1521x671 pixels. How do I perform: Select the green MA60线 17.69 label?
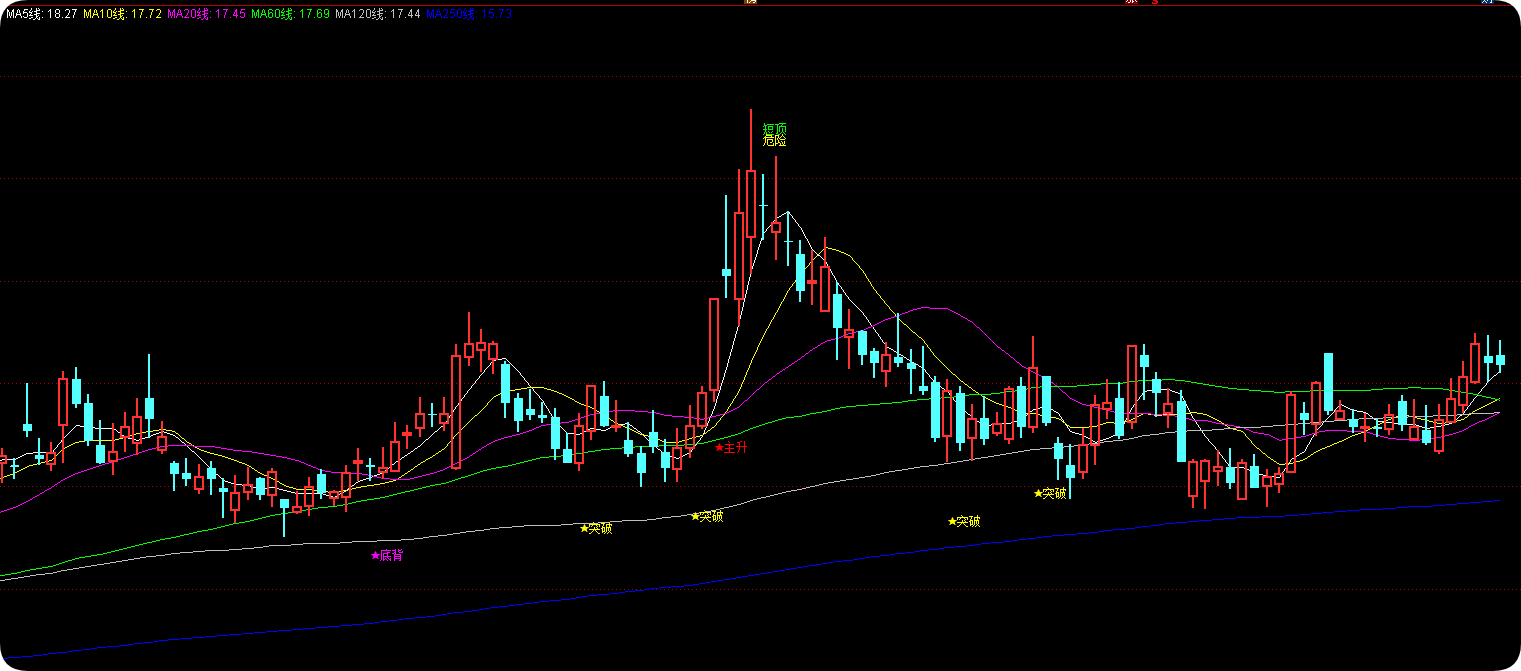click(x=291, y=14)
